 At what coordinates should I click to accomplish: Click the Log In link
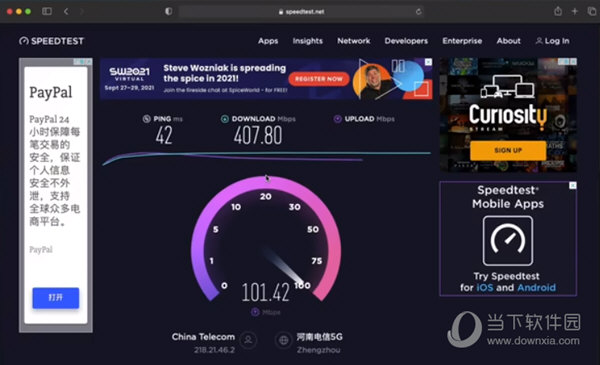[552, 41]
